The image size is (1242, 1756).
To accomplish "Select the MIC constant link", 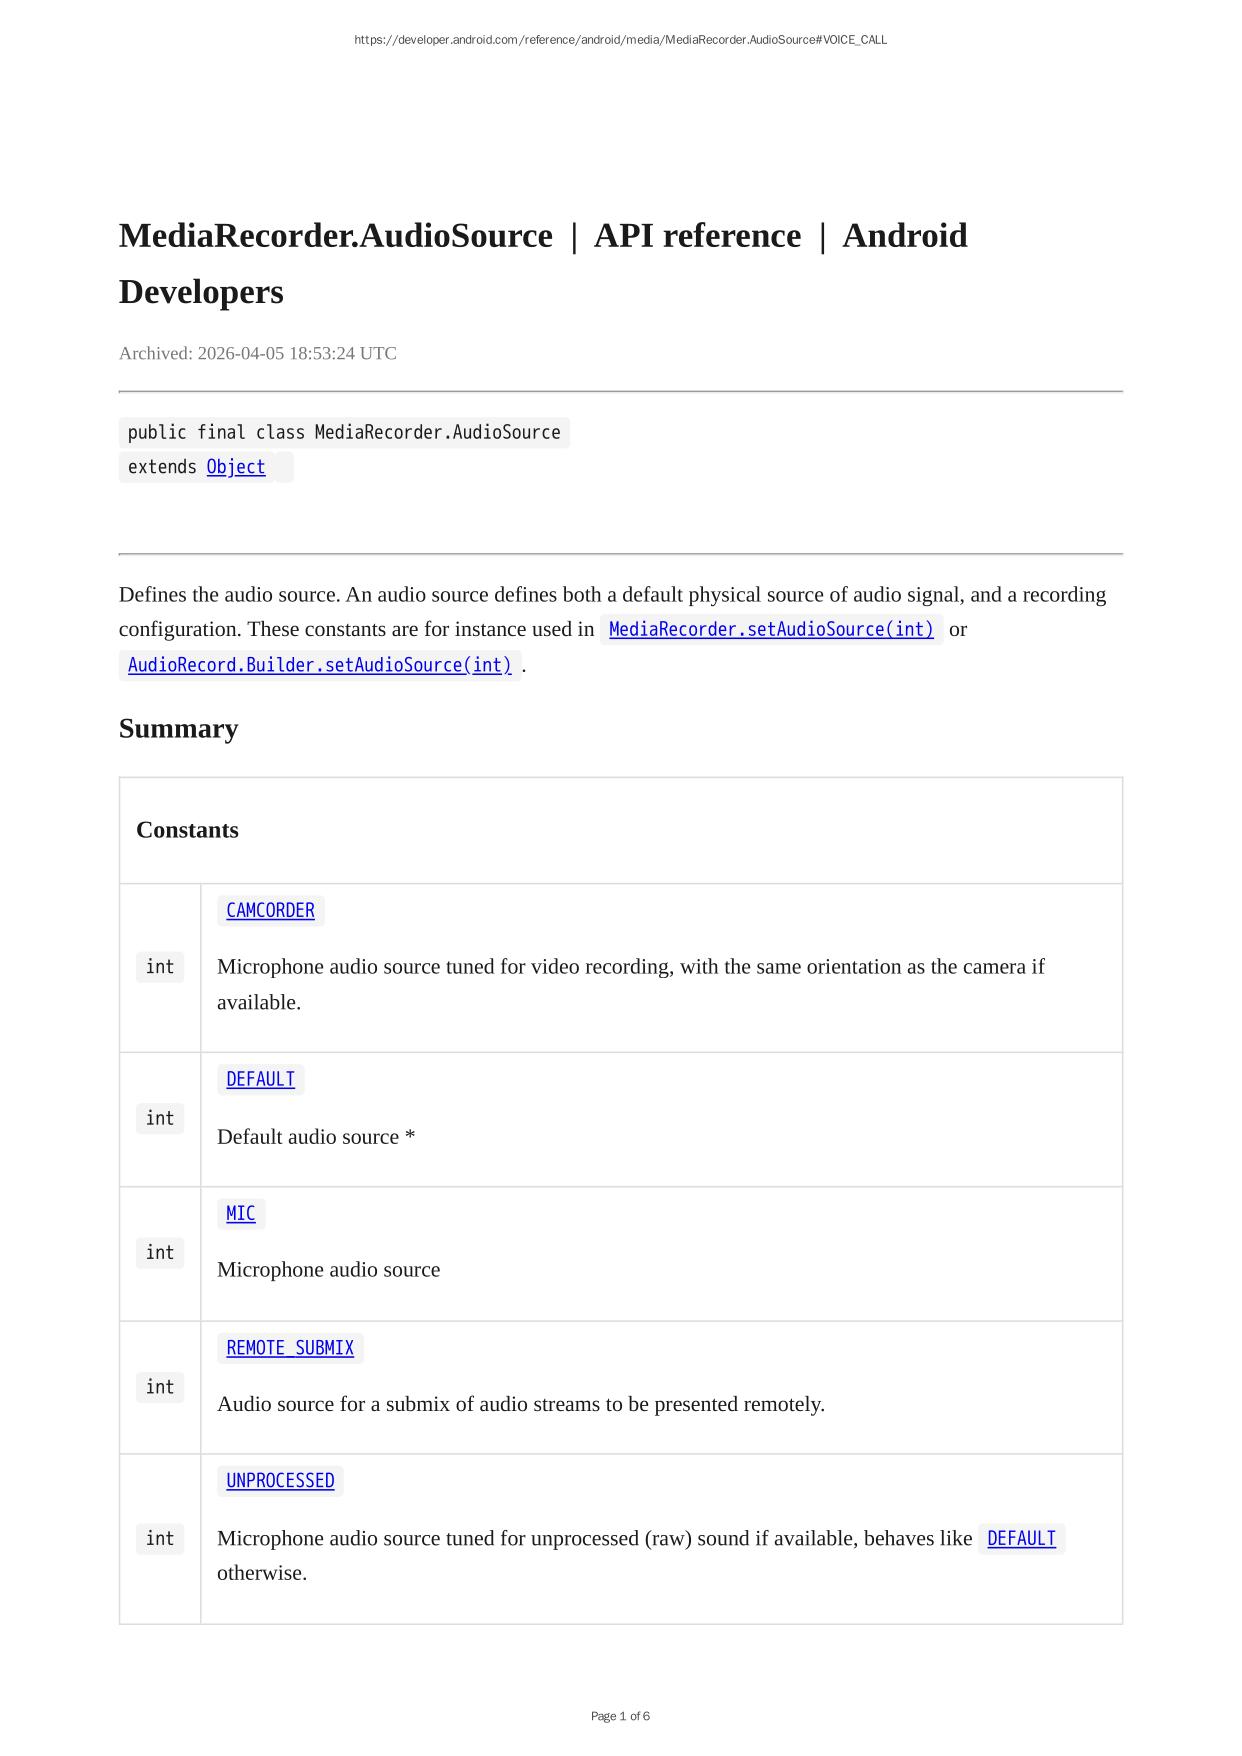I will point(240,1214).
